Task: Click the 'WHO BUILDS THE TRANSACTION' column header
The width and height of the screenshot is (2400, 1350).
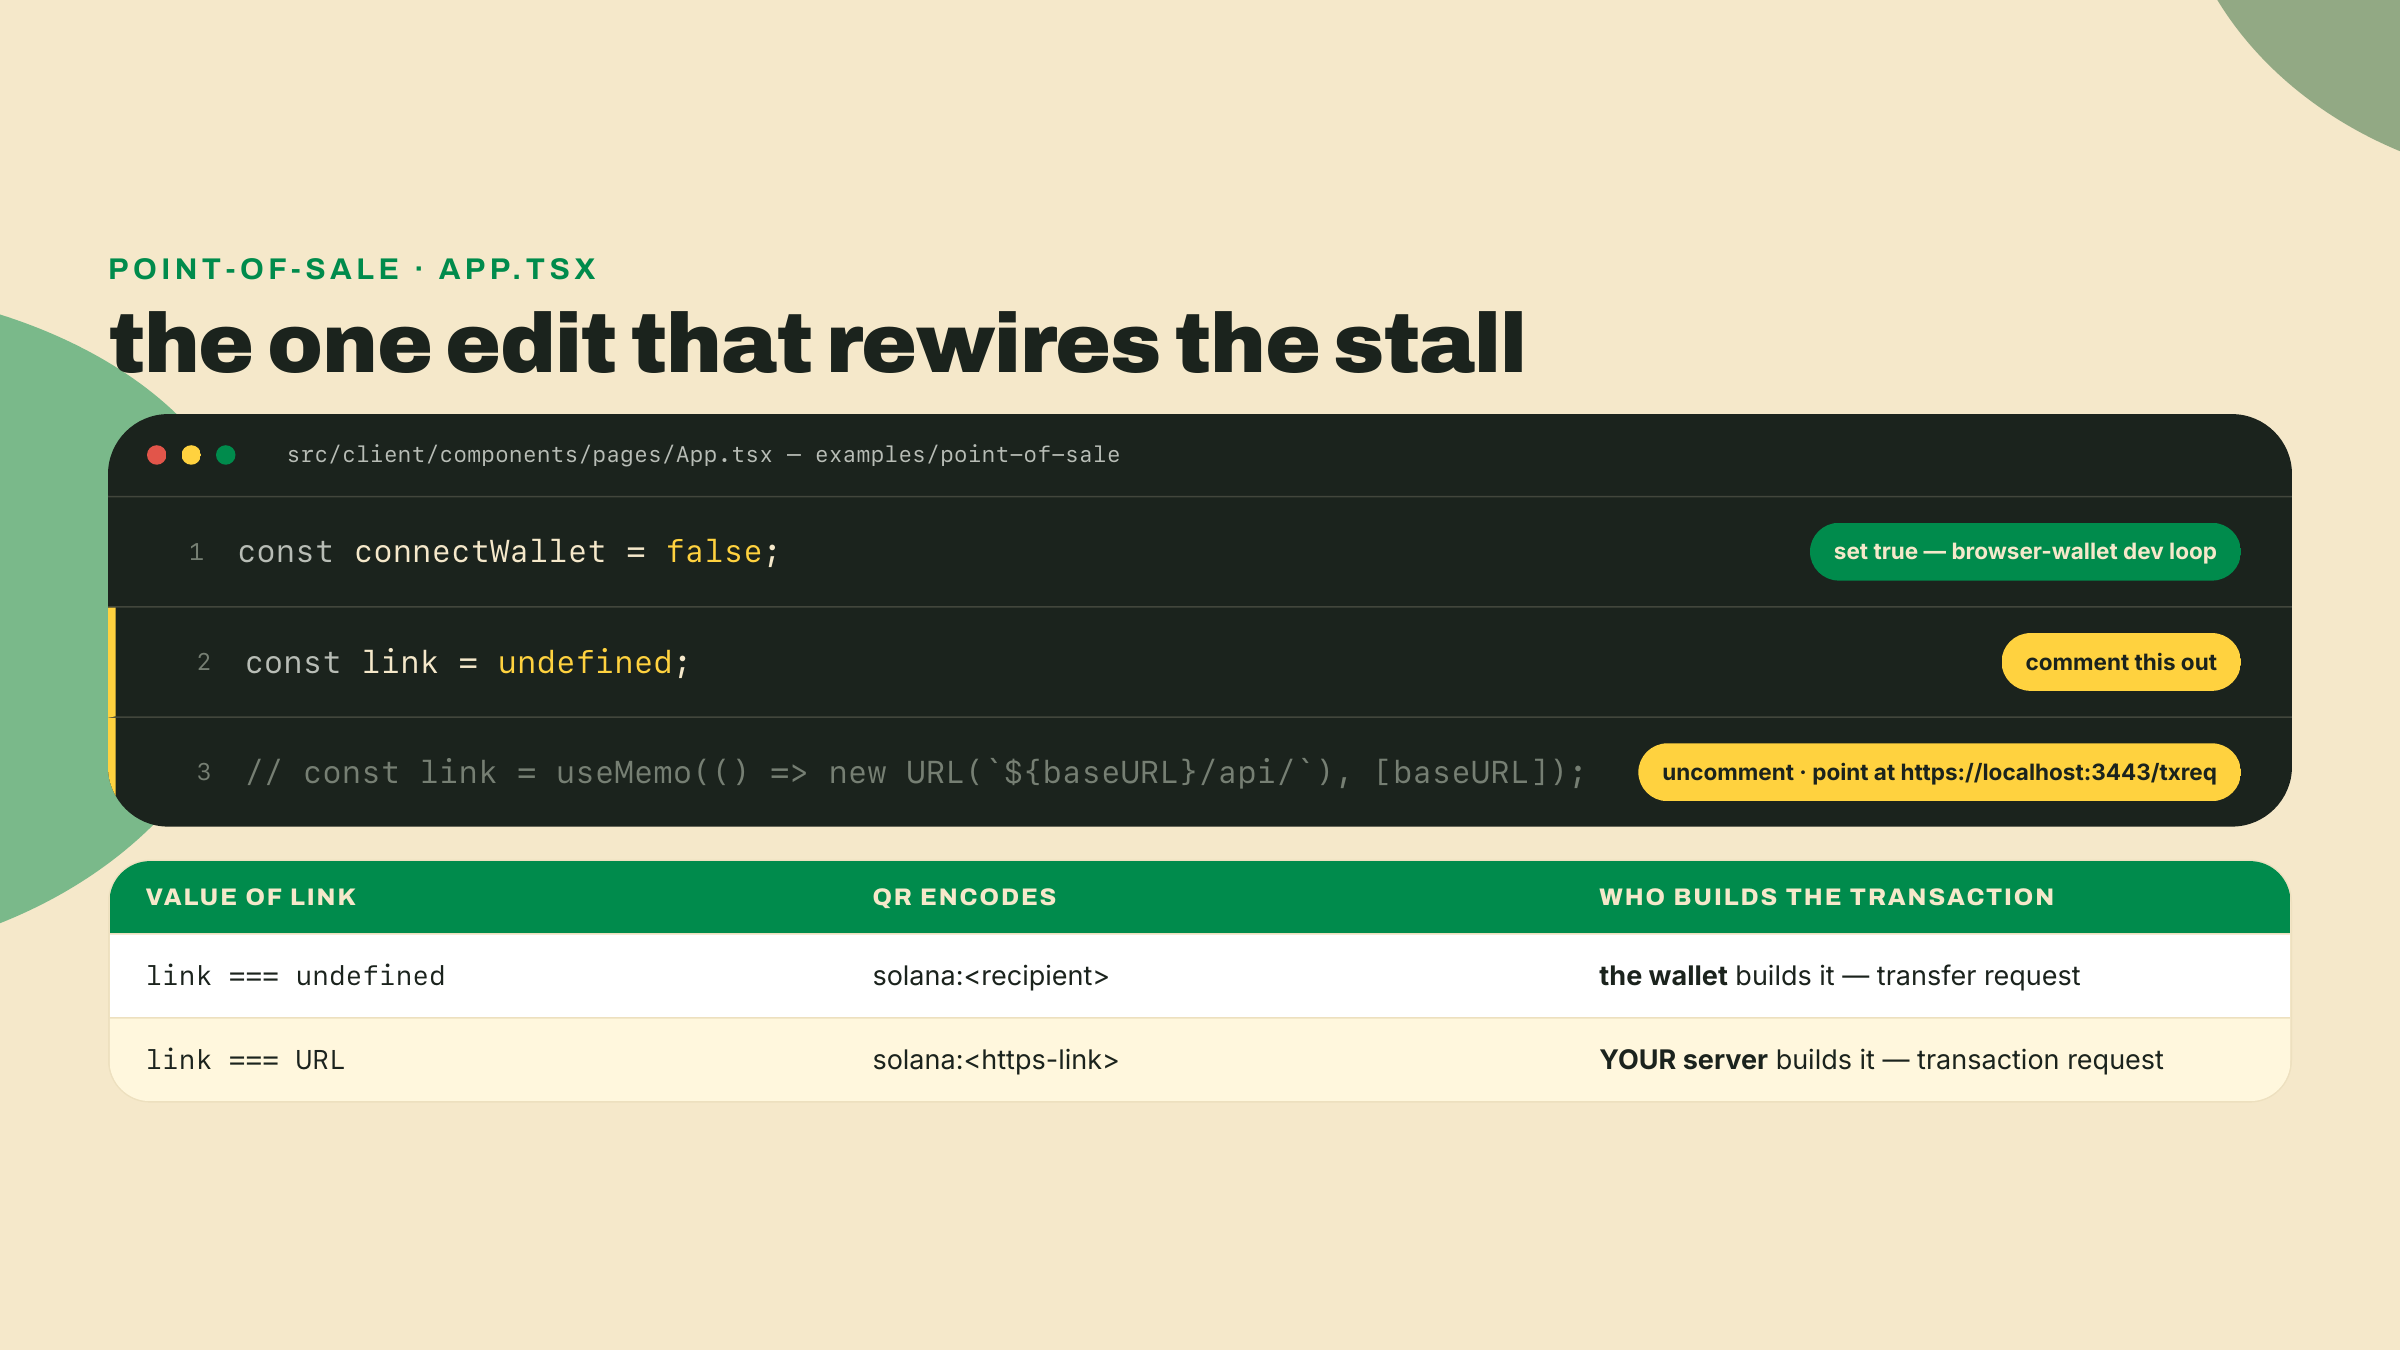Action: point(1827,897)
